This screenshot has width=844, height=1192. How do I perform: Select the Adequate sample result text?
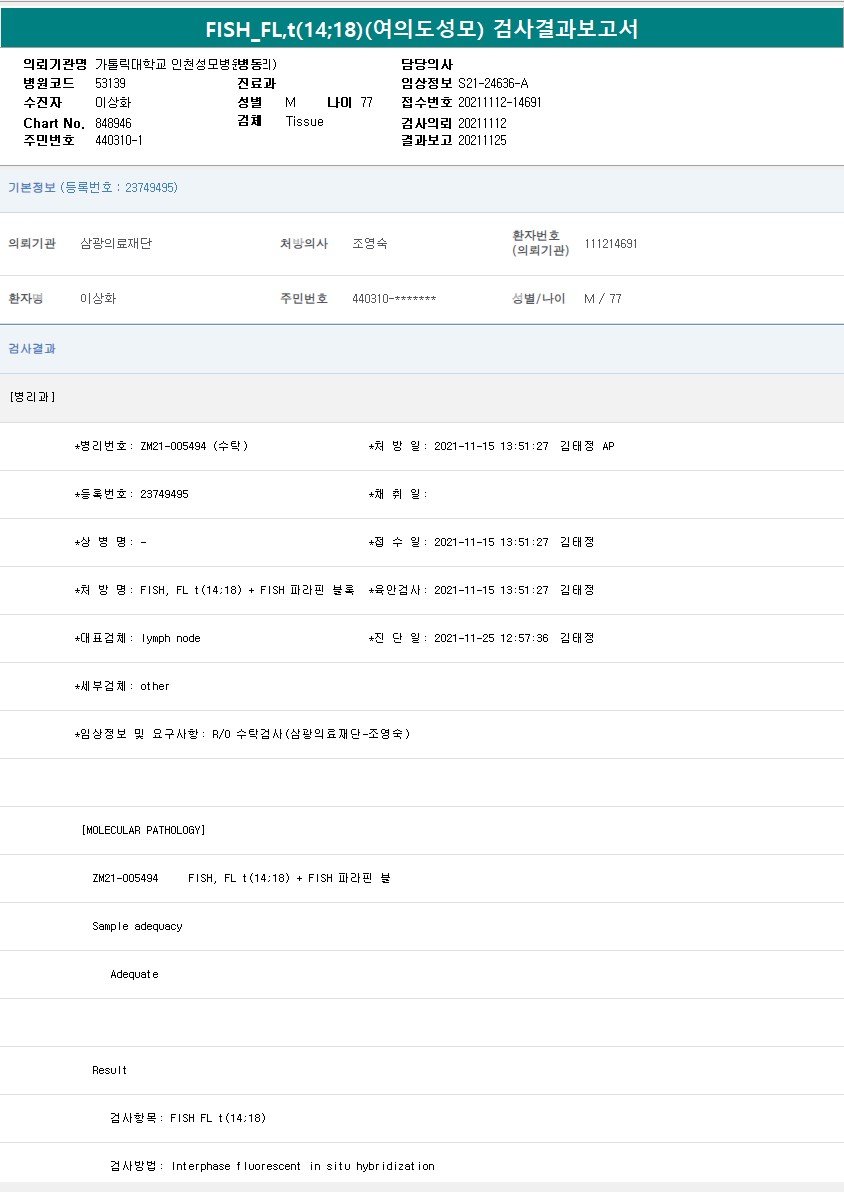134,974
